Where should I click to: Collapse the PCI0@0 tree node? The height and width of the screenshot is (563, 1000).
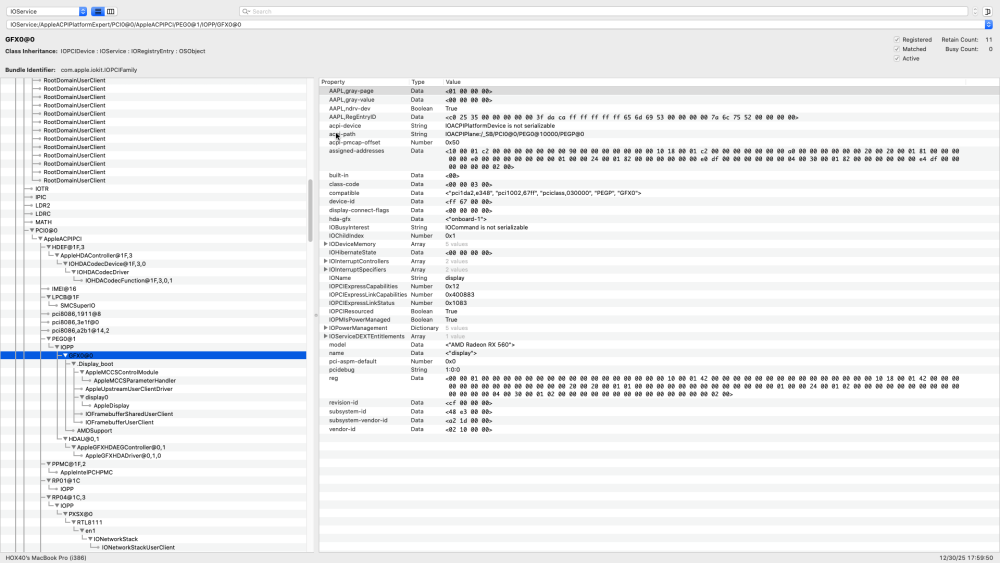(32, 231)
